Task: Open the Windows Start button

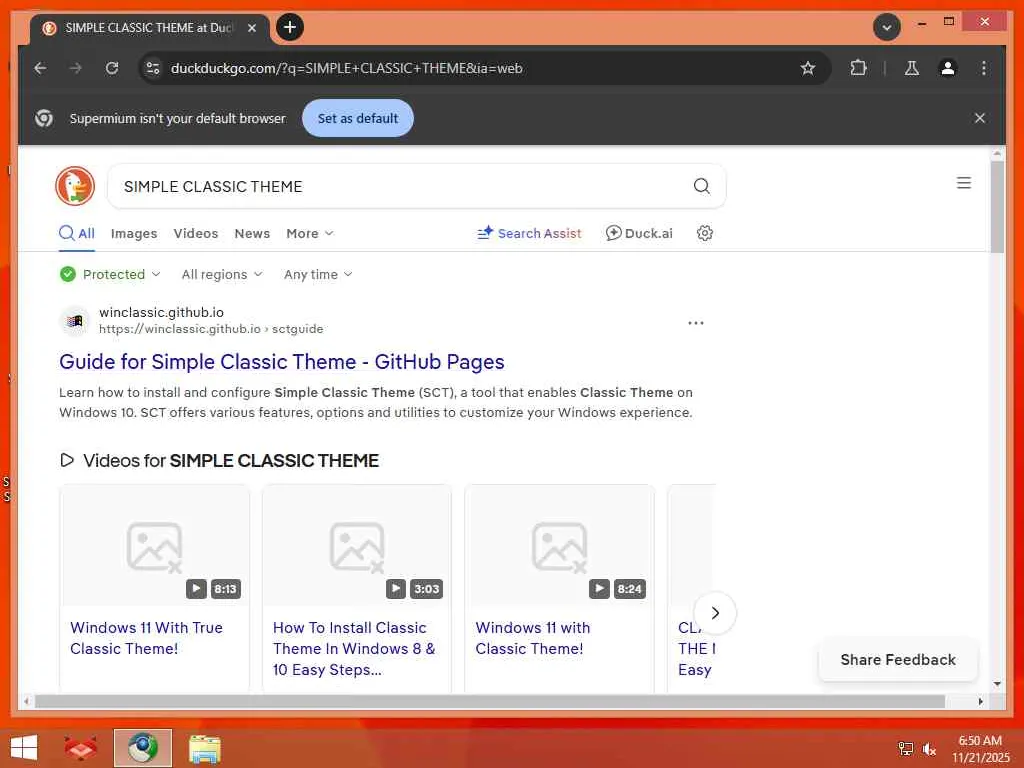Action: [x=24, y=748]
